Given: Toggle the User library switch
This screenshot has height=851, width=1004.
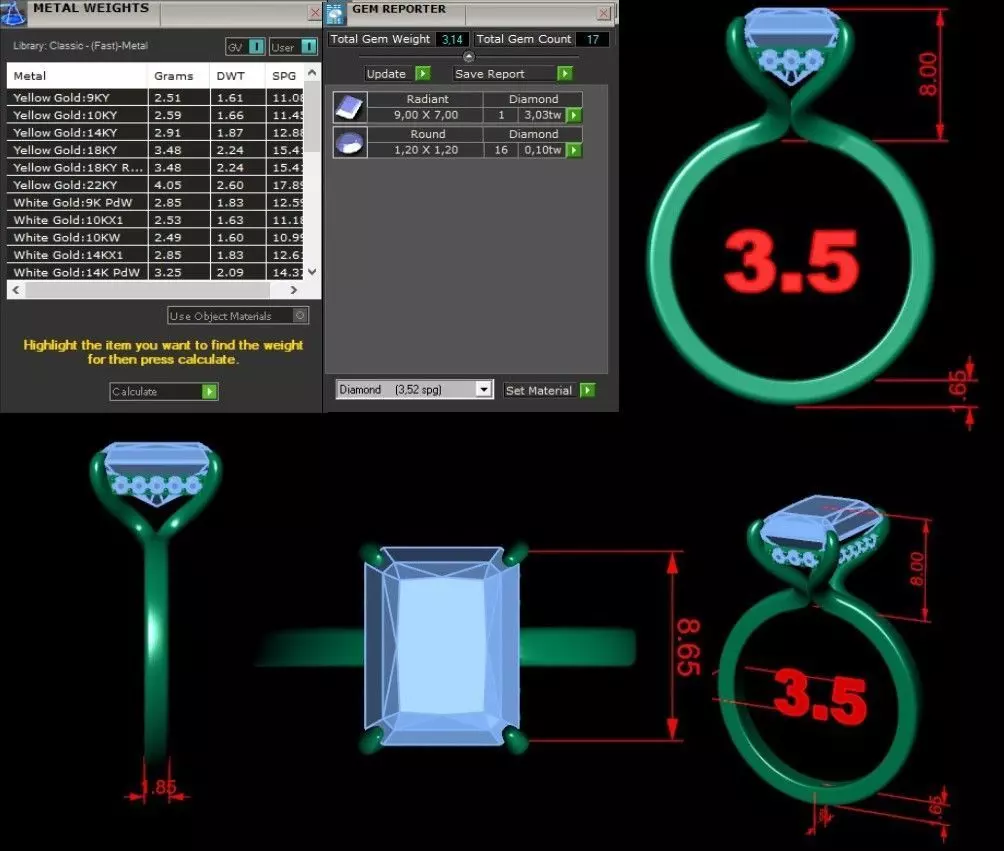Looking at the screenshot, I should click(309, 46).
